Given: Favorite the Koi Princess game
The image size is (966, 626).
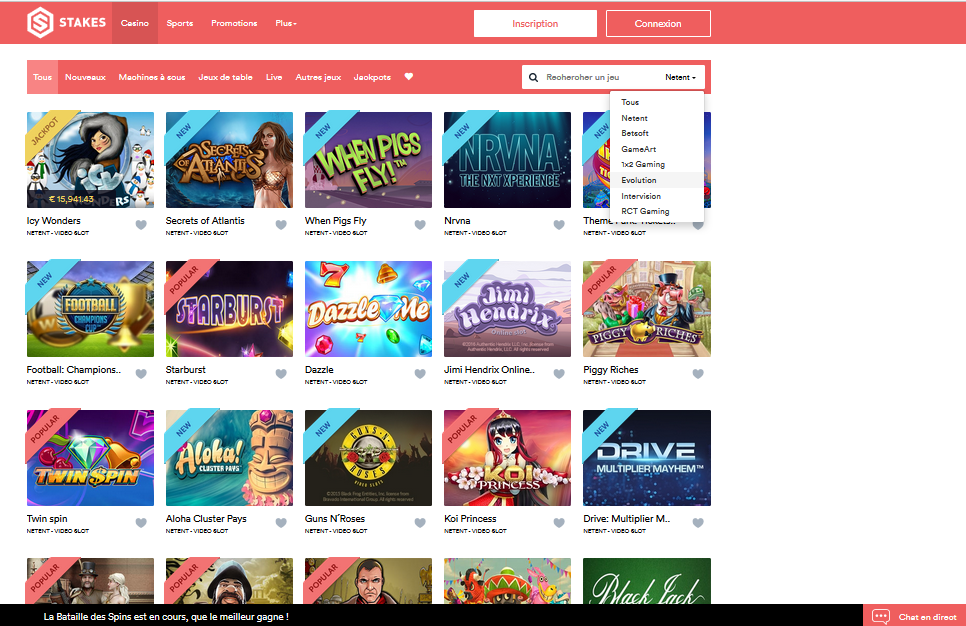Looking at the screenshot, I should 558,522.
